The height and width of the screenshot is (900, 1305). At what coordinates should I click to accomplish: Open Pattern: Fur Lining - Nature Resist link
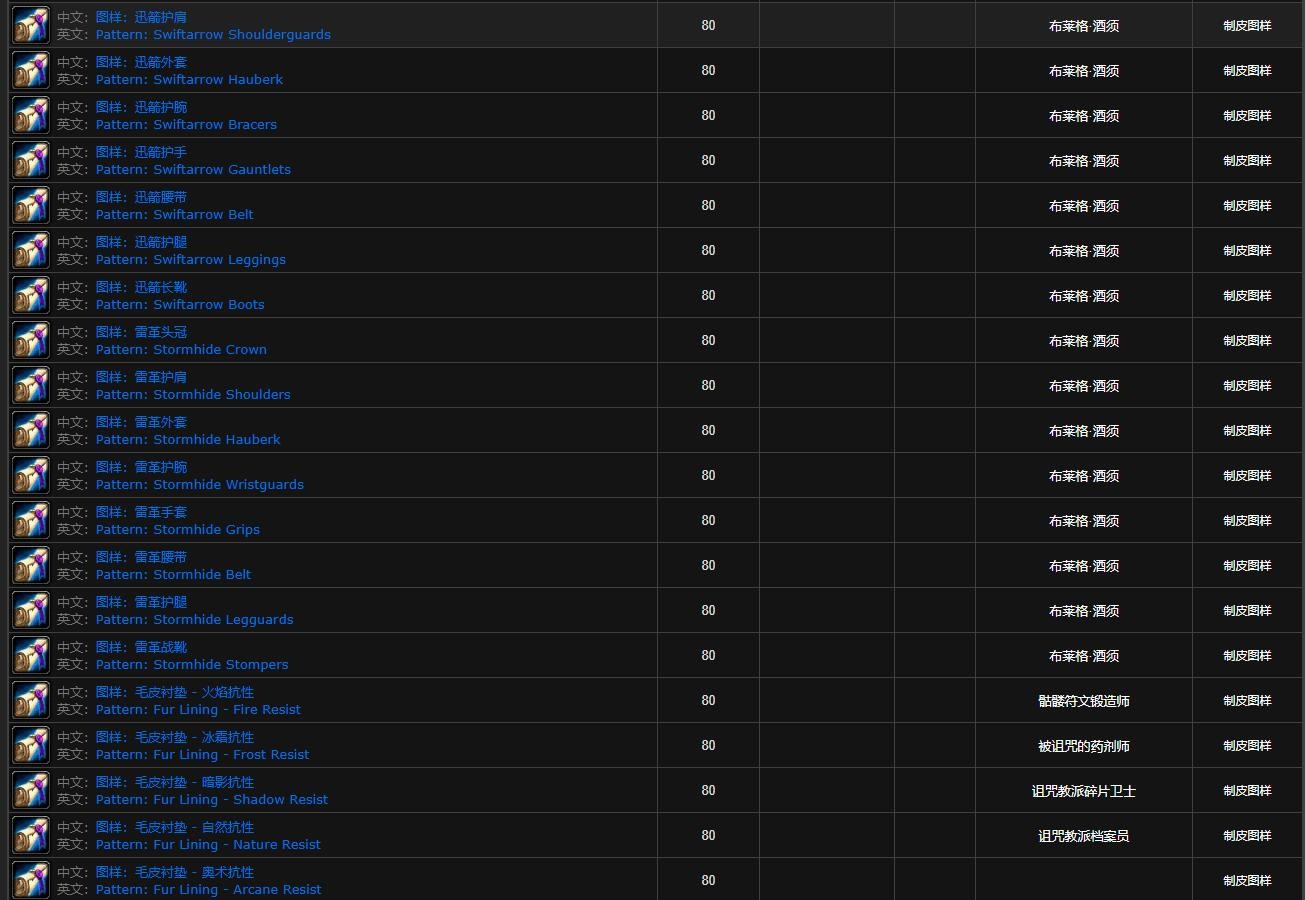click(x=208, y=845)
